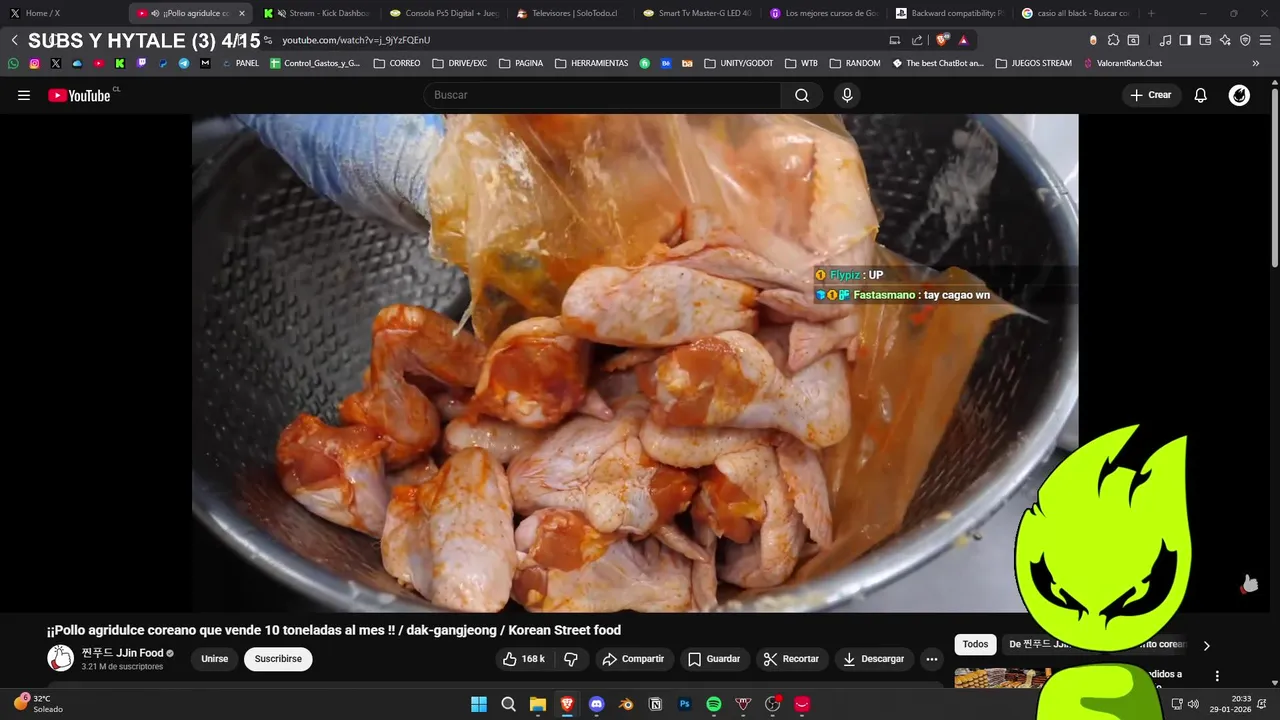Open the Brave Wallet icon

(x=1205, y=40)
